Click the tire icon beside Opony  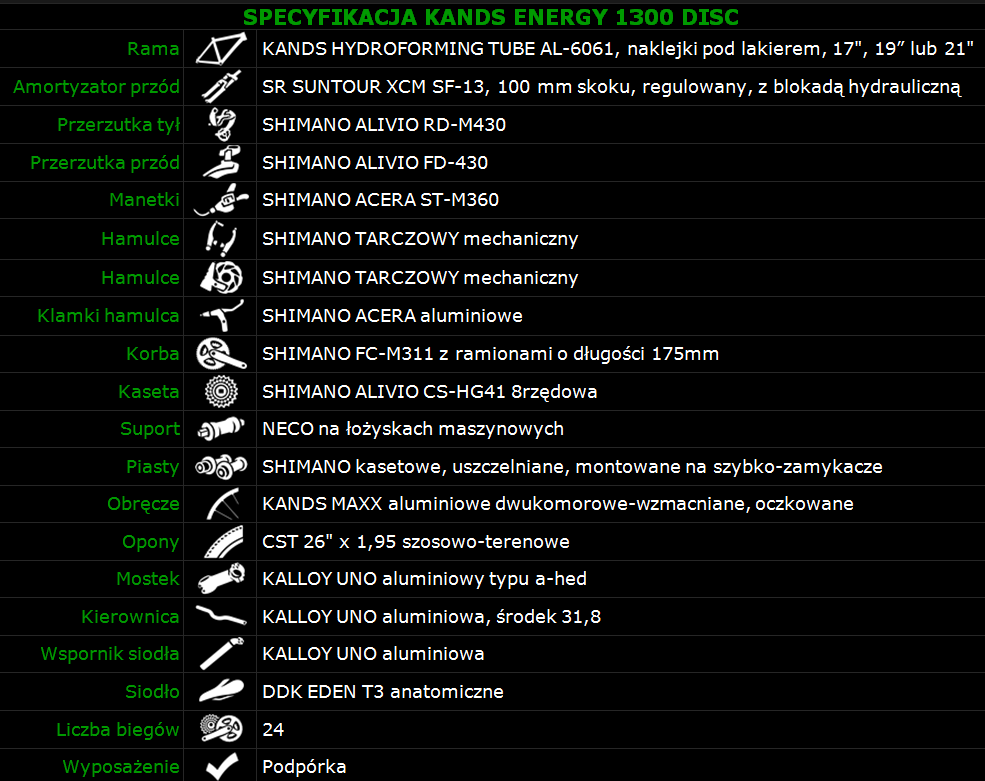[x=223, y=542]
